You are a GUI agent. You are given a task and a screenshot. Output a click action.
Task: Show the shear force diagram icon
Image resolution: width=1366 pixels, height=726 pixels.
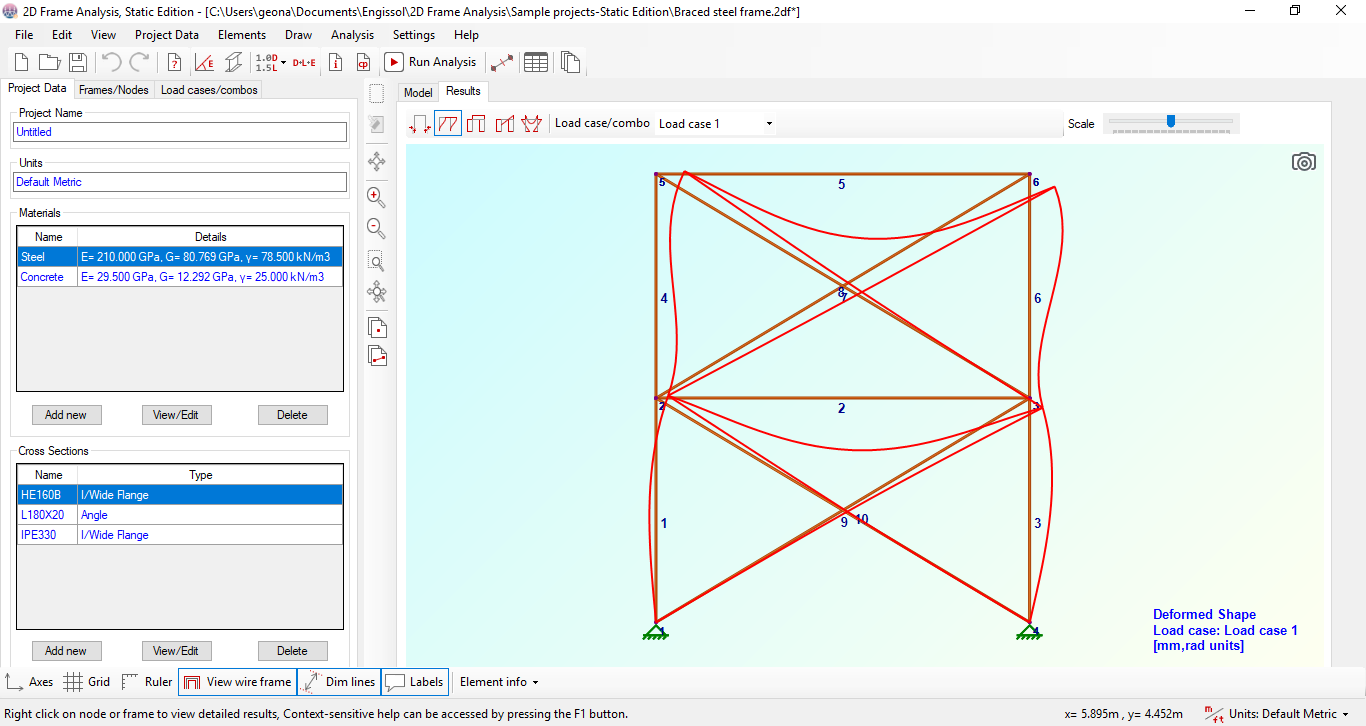[504, 124]
